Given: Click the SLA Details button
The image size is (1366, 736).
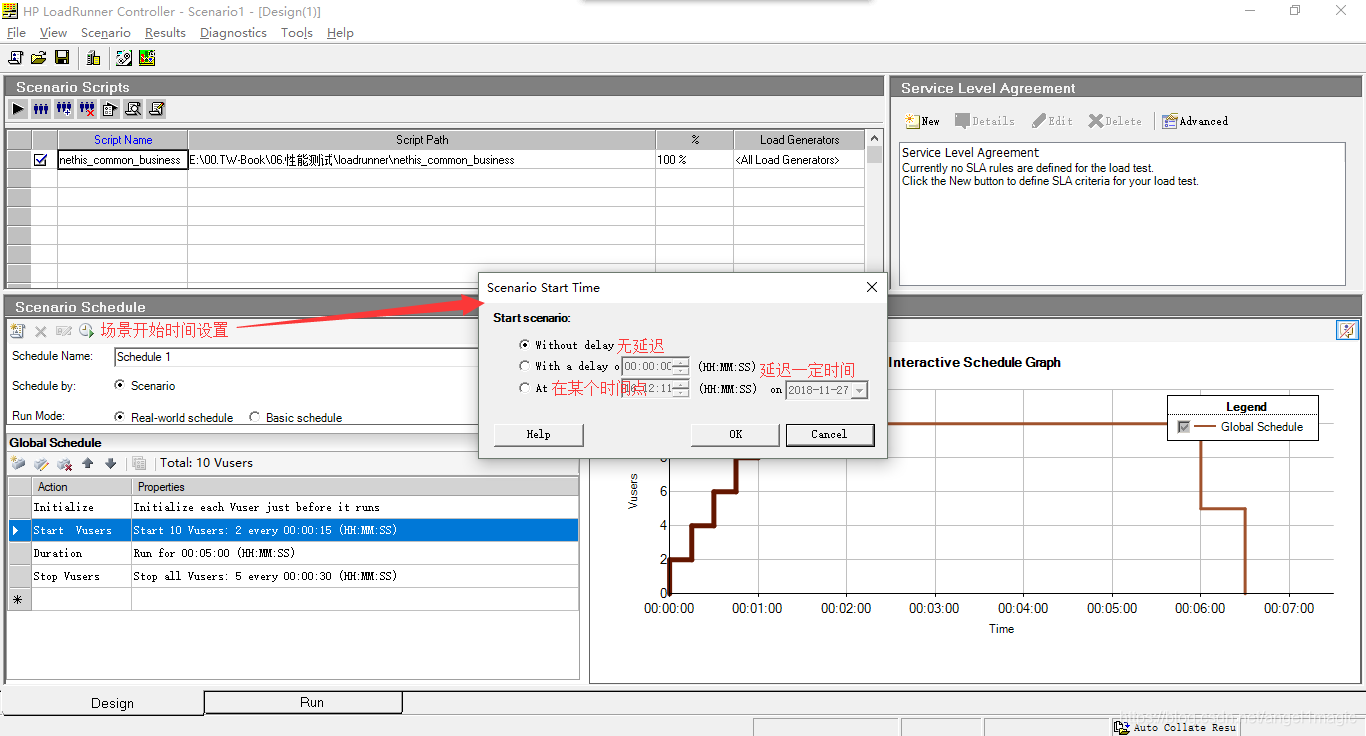Looking at the screenshot, I should click(x=985, y=121).
